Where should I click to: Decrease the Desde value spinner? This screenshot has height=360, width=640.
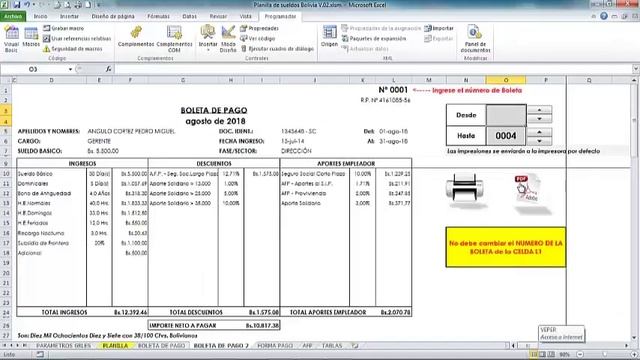[x=540, y=119]
